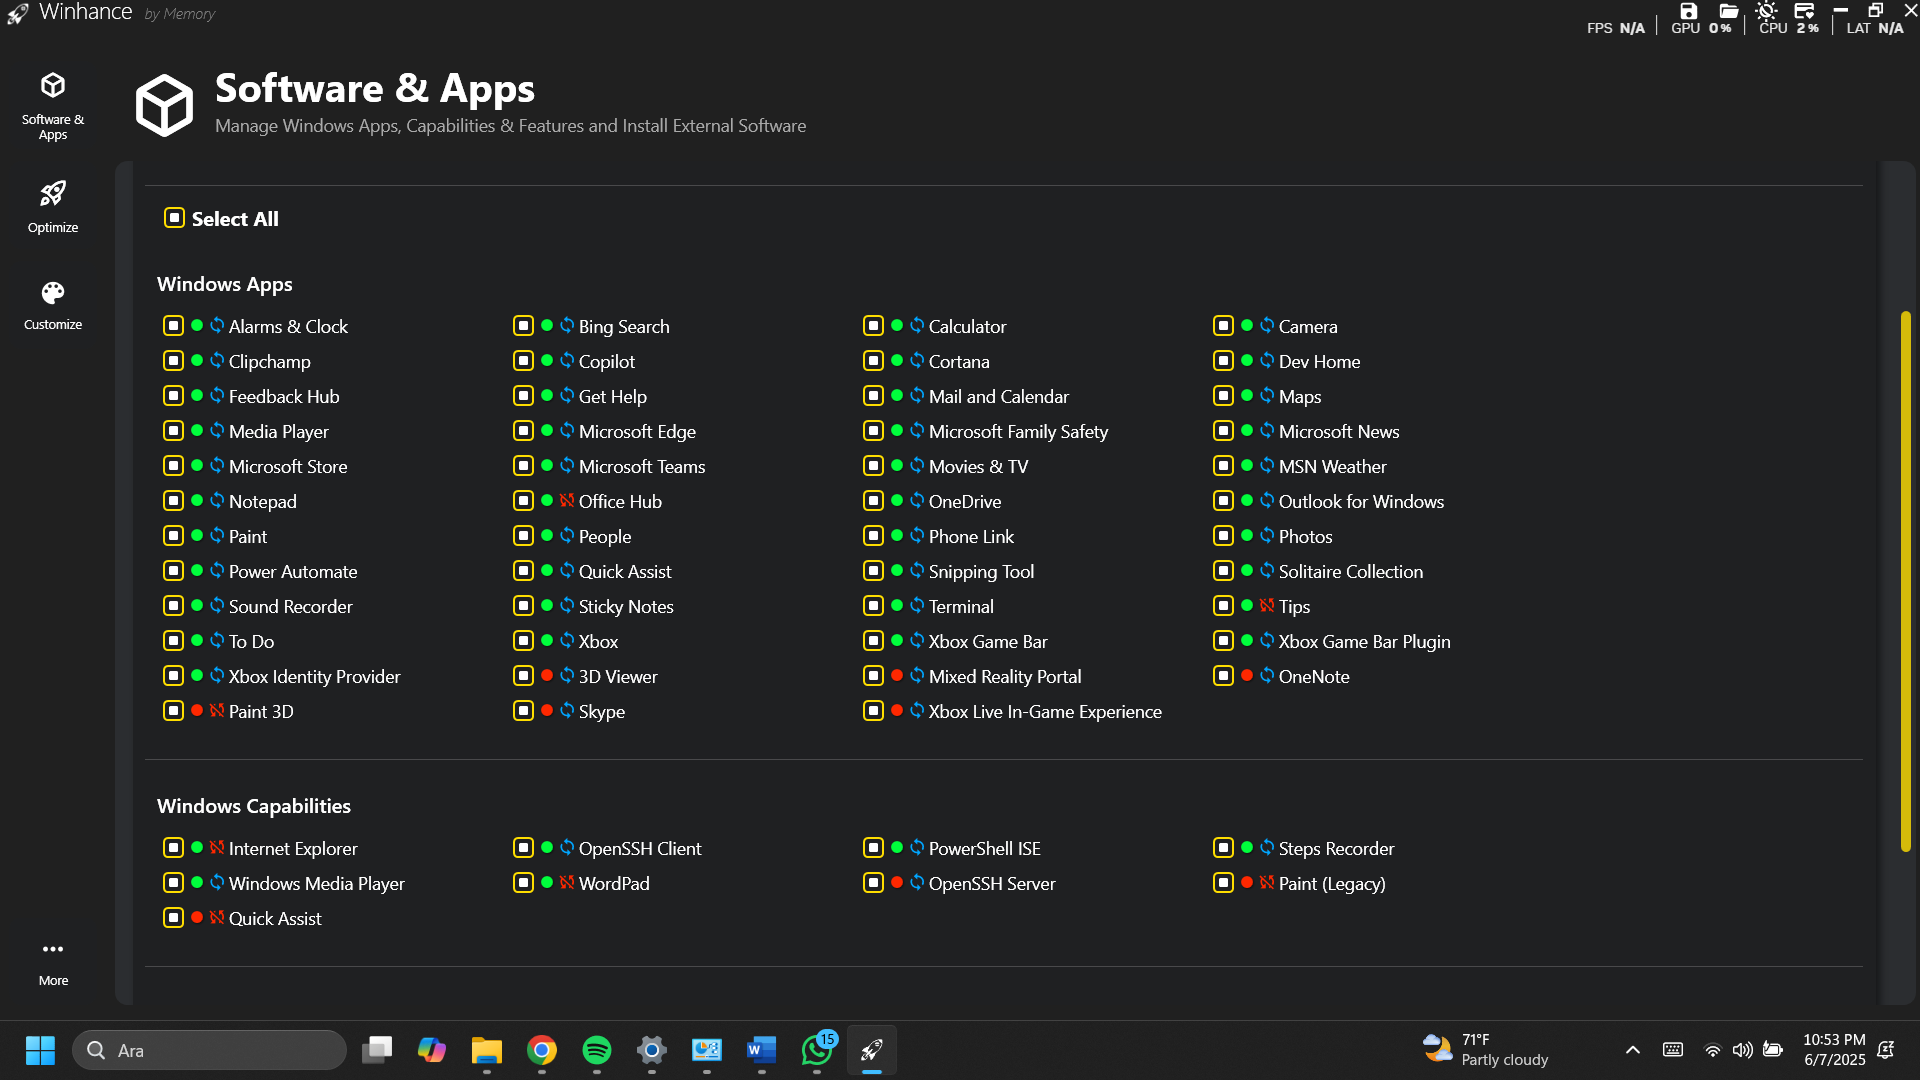The width and height of the screenshot is (1920, 1080).
Task: Select the WordPad checkbox
Action: [x=523, y=883]
